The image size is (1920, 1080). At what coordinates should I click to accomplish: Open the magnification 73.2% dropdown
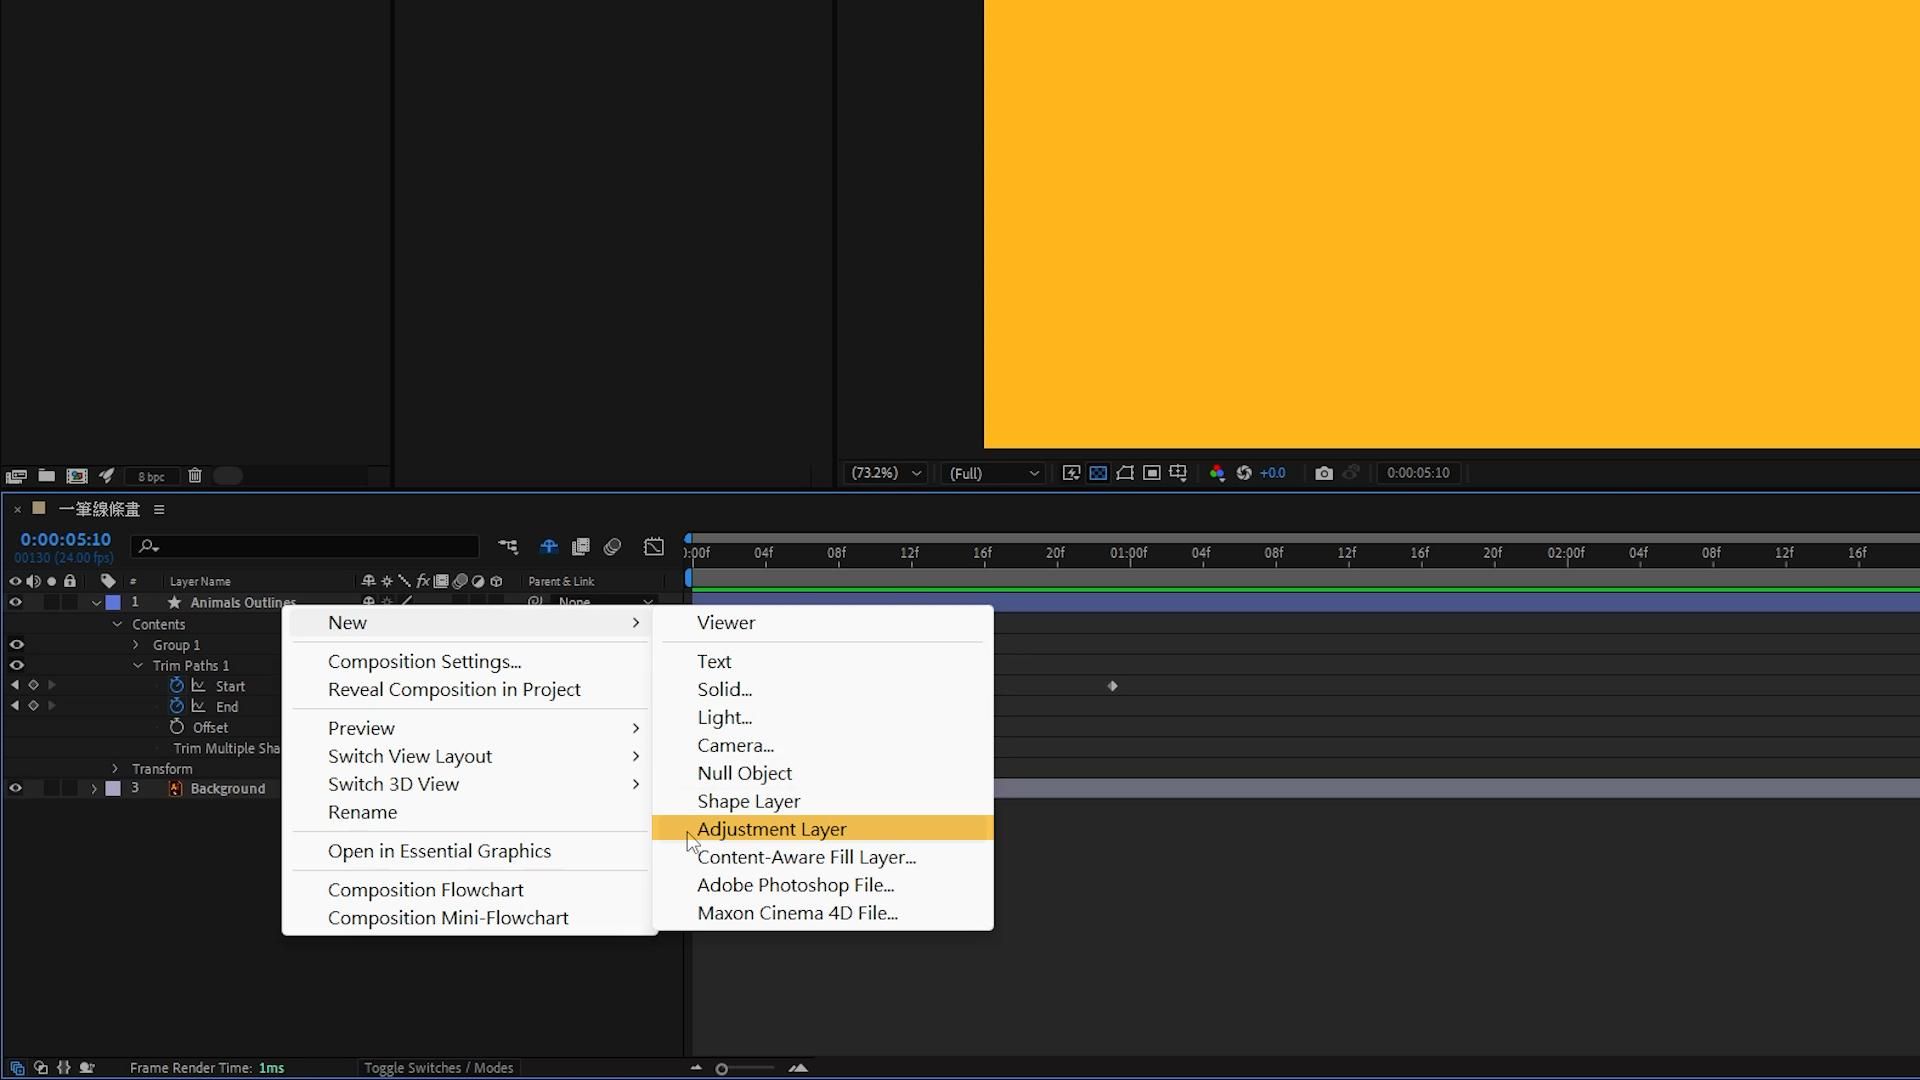pos(885,473)
